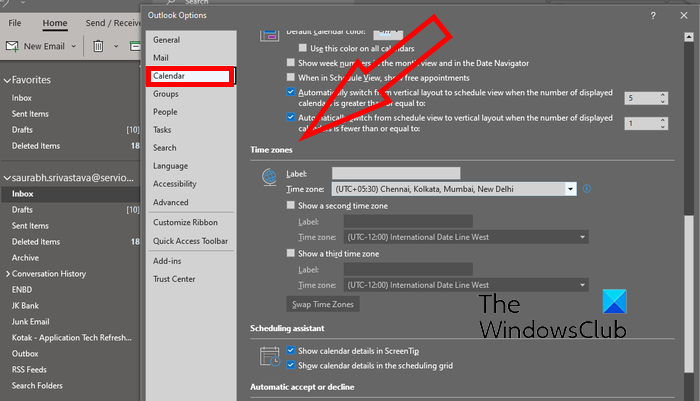This screenshot has height=401, width=700.
Task: Click the scrollbar up arrow in Outlook Options
Action: tap(688, 37)
